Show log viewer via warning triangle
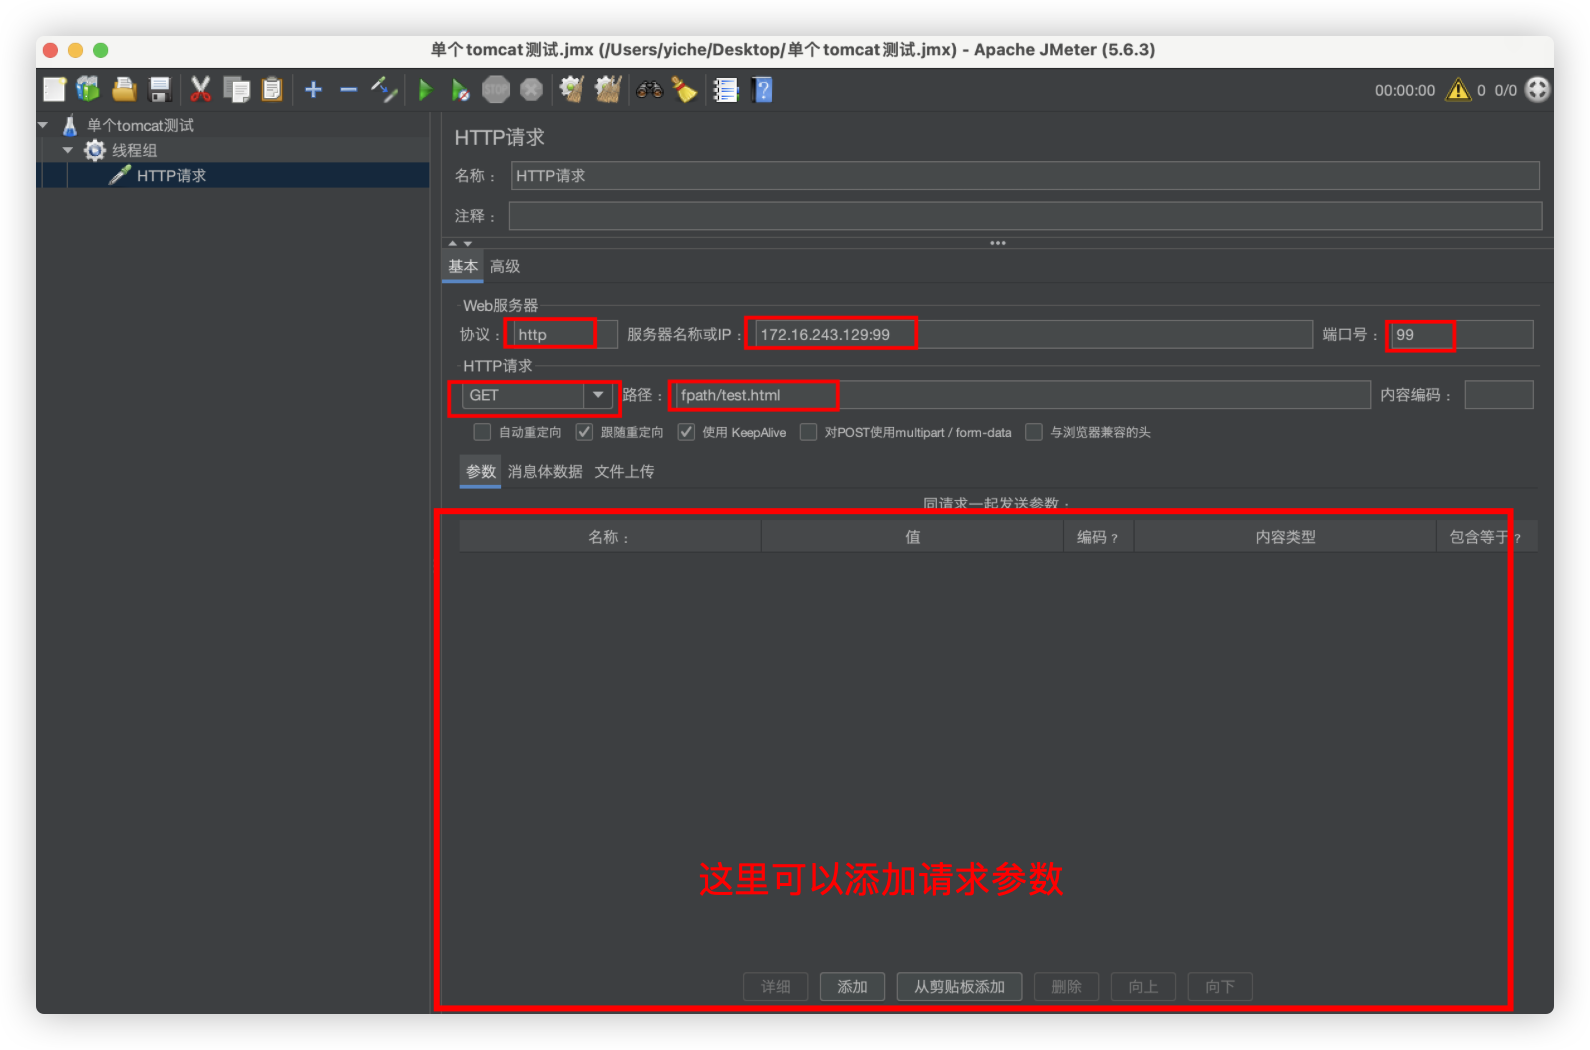1590x1050 pixels. click(1459, 90)
